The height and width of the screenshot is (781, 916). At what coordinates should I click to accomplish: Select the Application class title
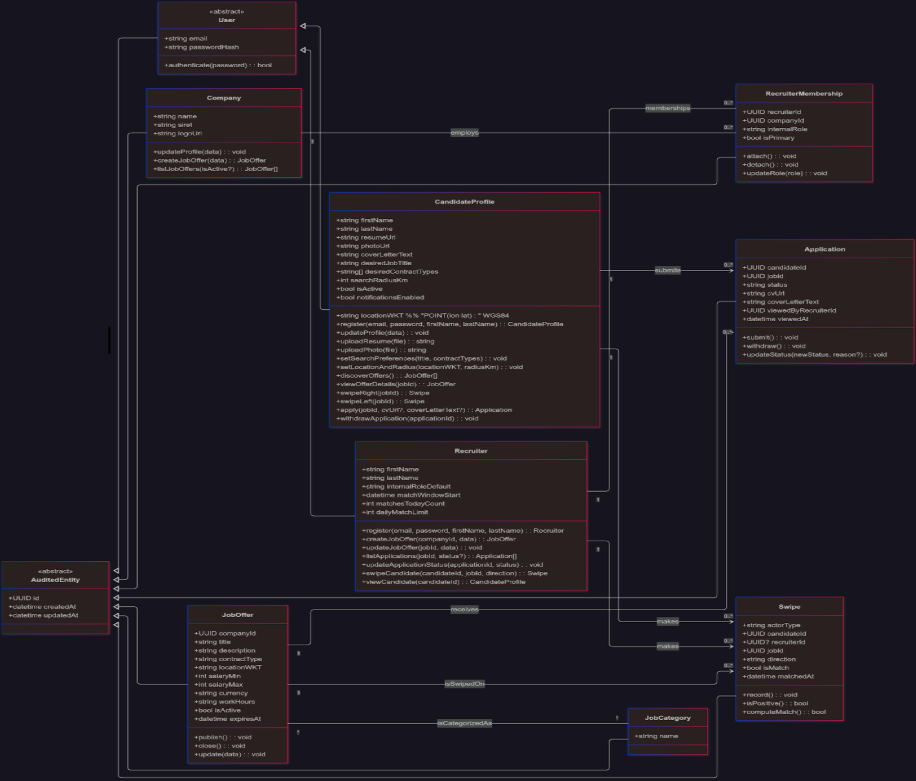824,249
